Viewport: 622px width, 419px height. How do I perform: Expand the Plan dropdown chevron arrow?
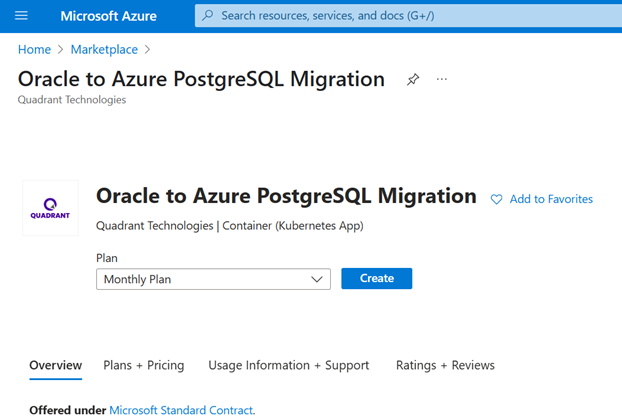(318, 279)
